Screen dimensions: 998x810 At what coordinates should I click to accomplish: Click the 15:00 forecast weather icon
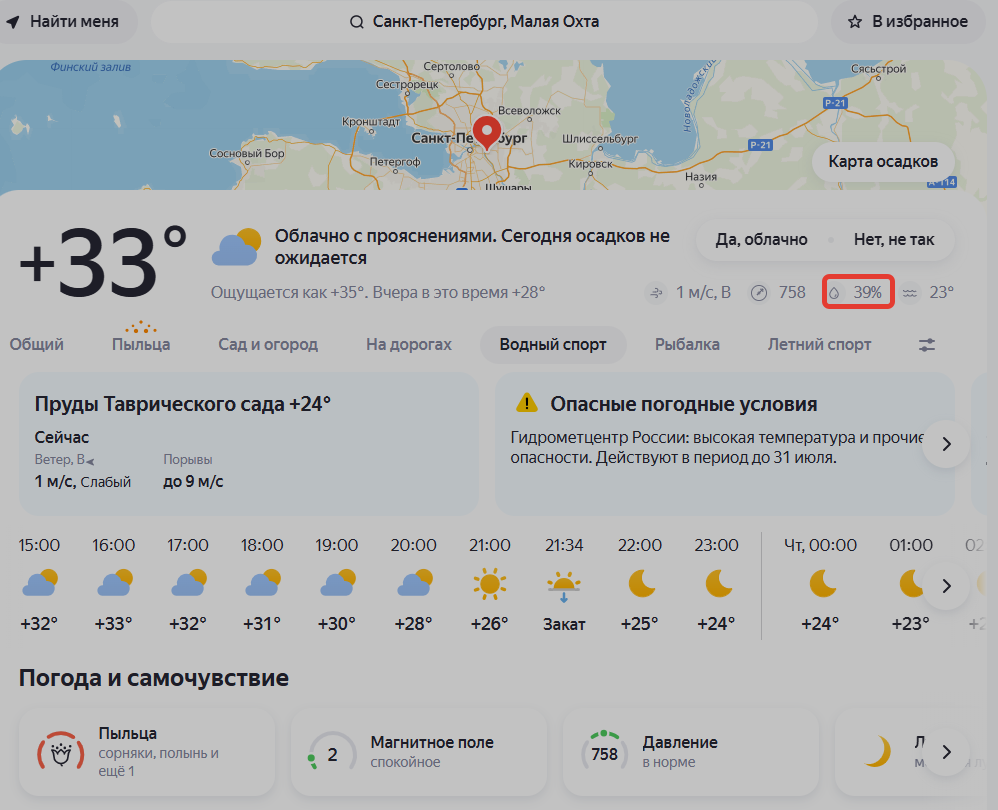(x=40, y=583)
